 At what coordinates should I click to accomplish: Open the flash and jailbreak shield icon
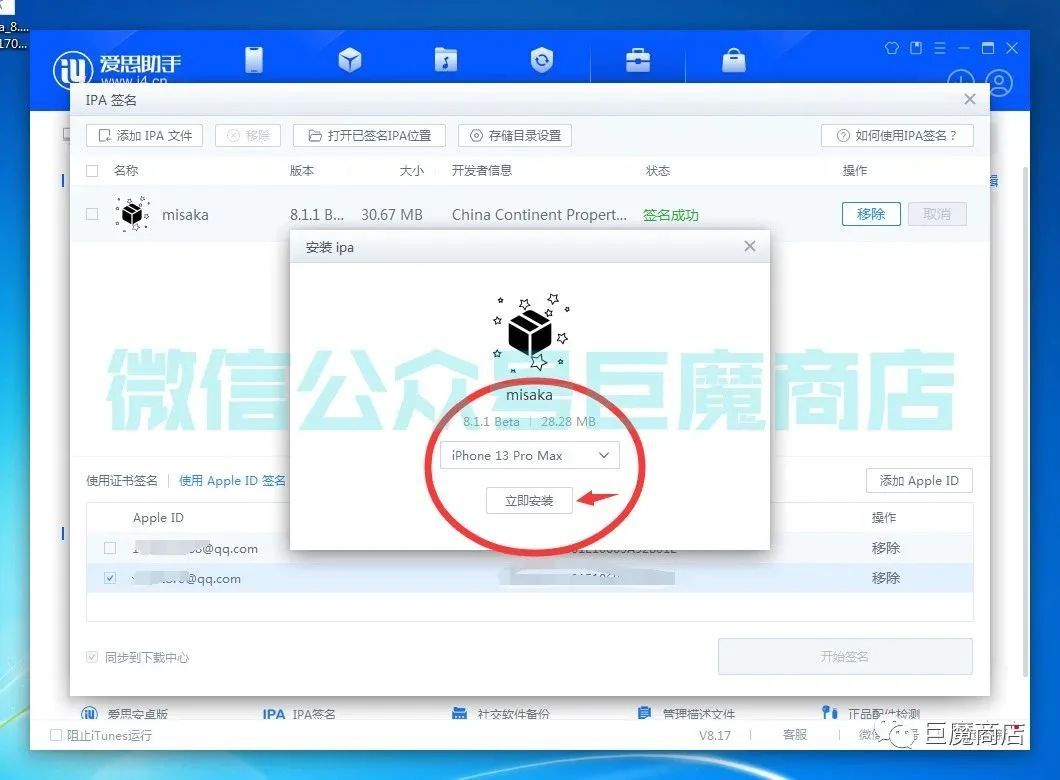pyautogui.click(x=541, y=60)
